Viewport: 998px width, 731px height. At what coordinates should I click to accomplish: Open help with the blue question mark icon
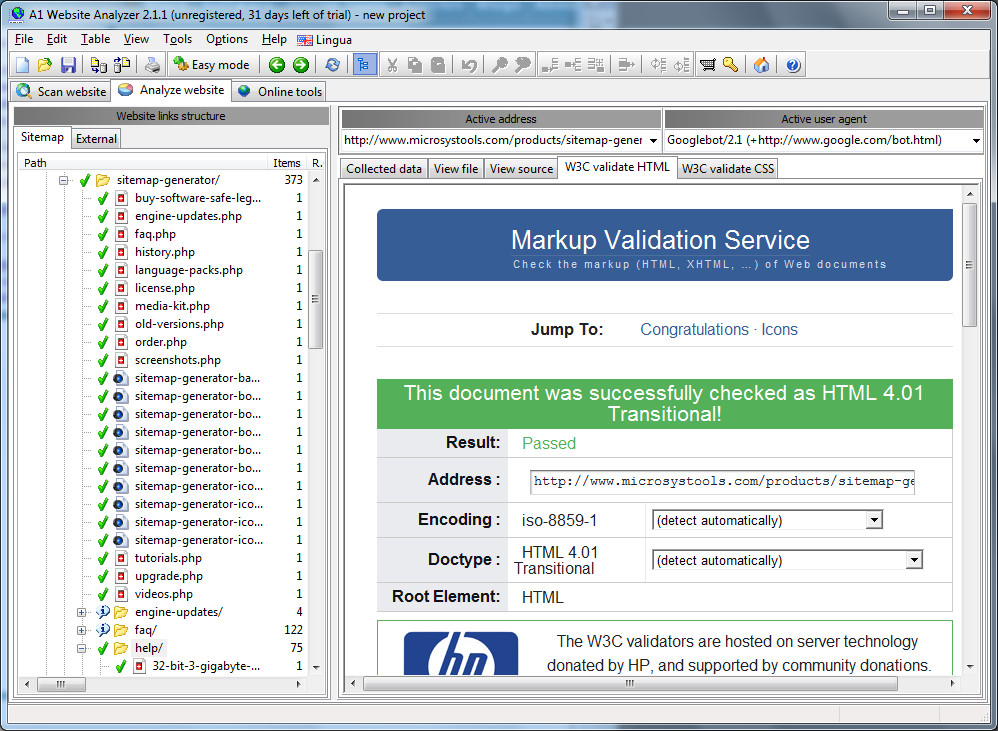coord(793,65)
